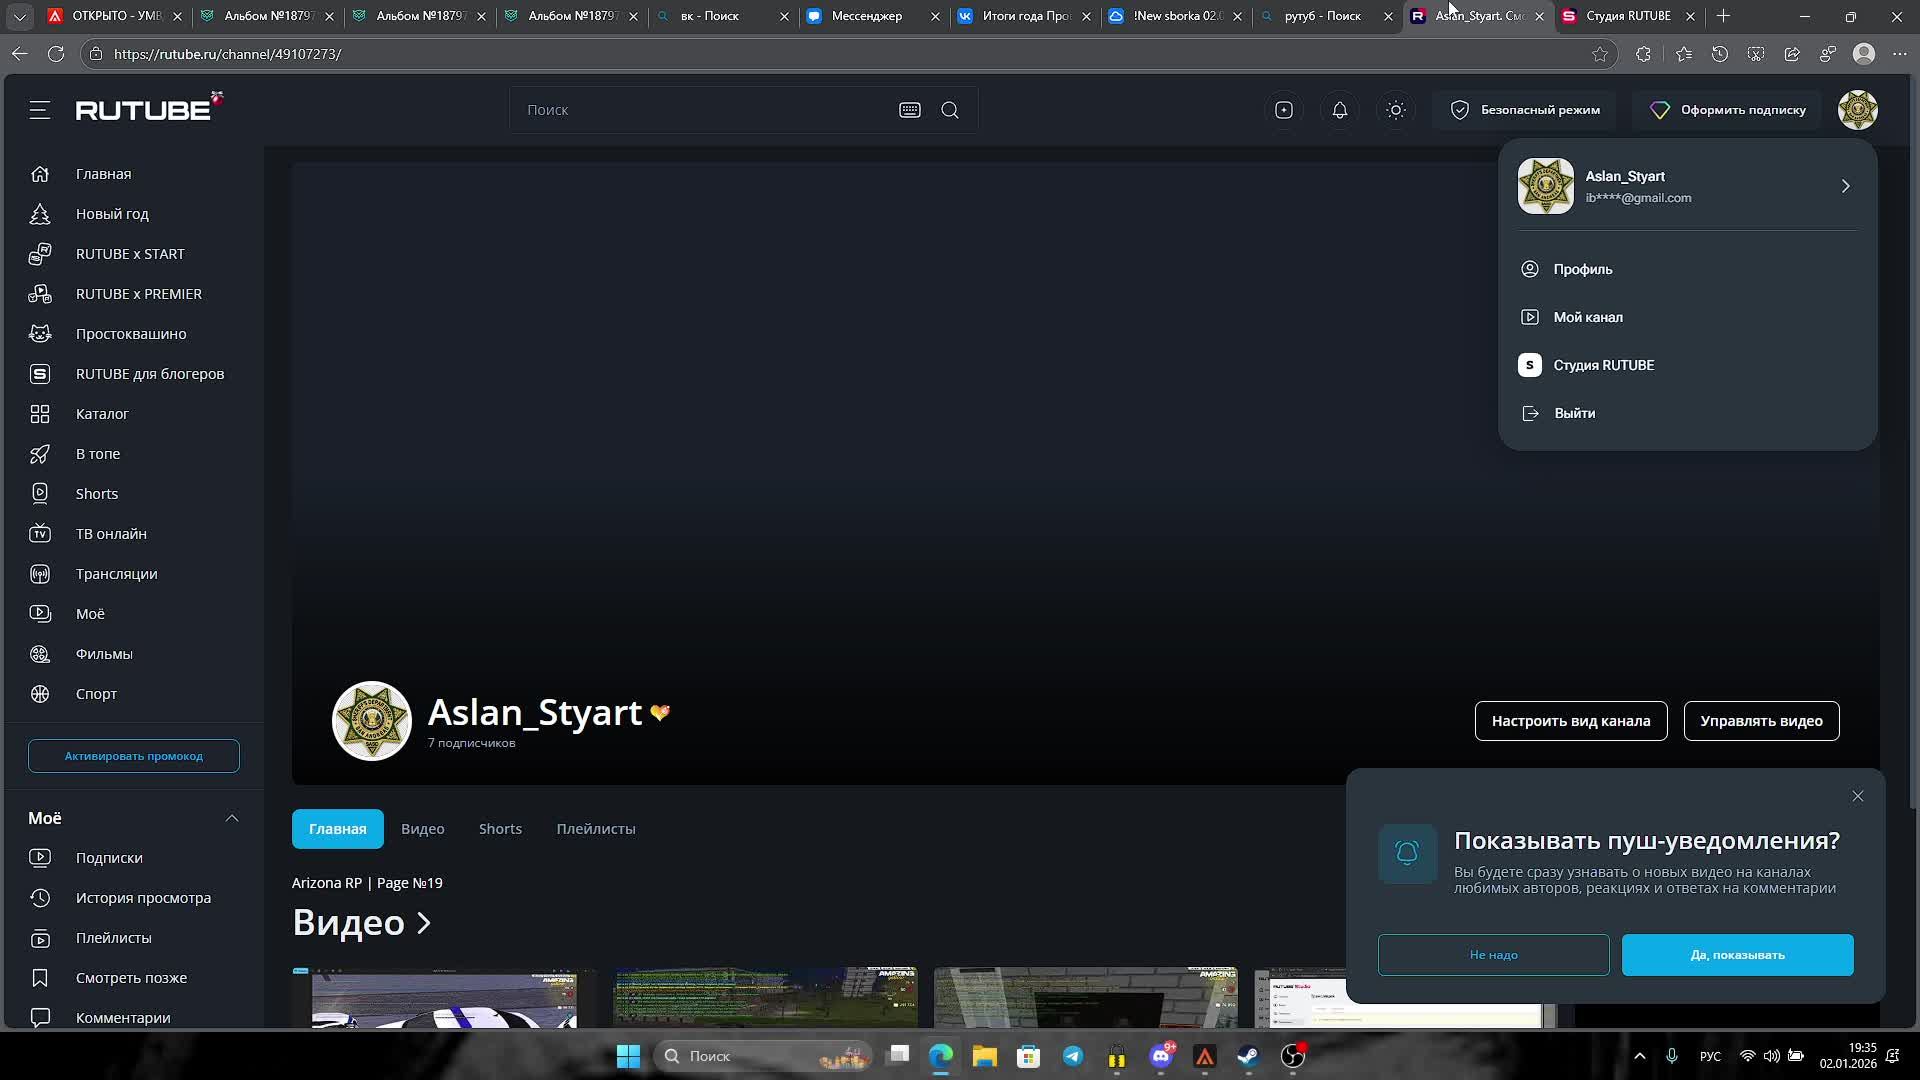Screen dimensions: 1920x1080
Task: Click the virtual keyboard icon in search
Action: coord(909,110)
